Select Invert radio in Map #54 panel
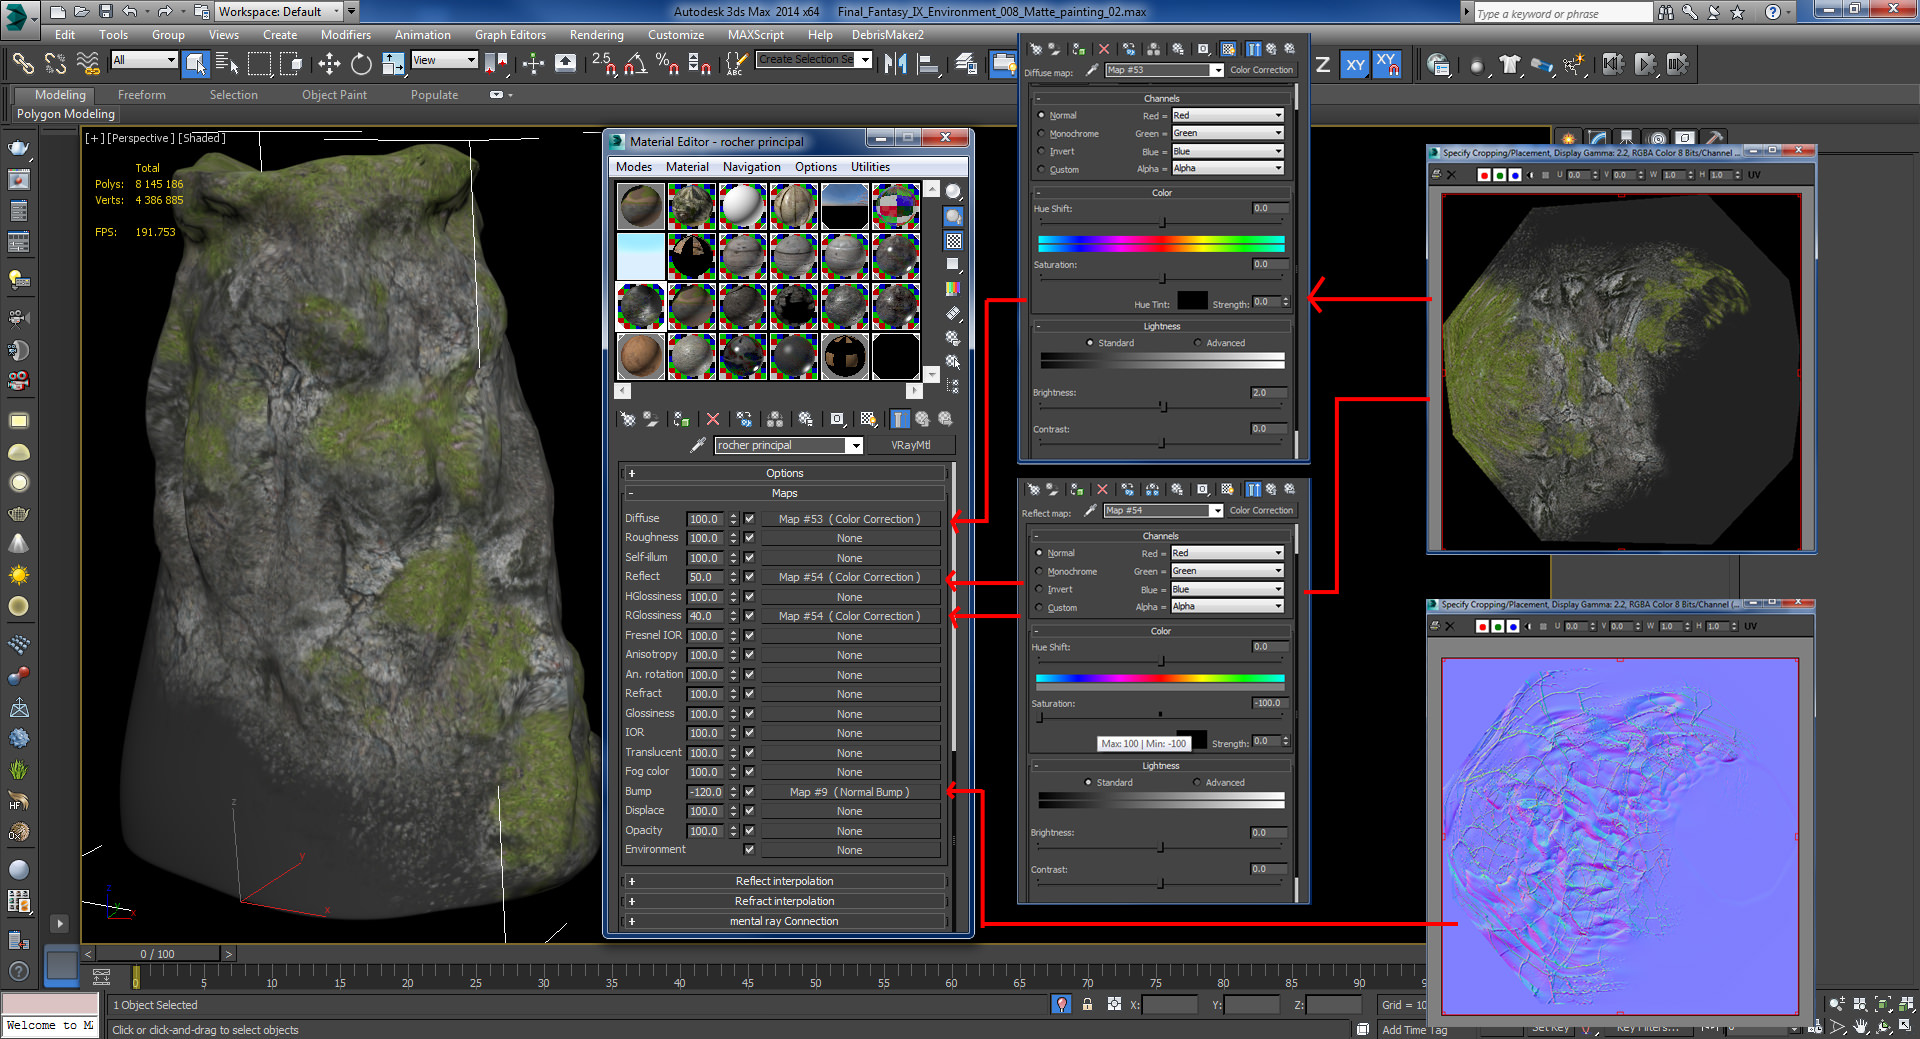Screen dimensions: 1920x1039 coord(1040,590)
